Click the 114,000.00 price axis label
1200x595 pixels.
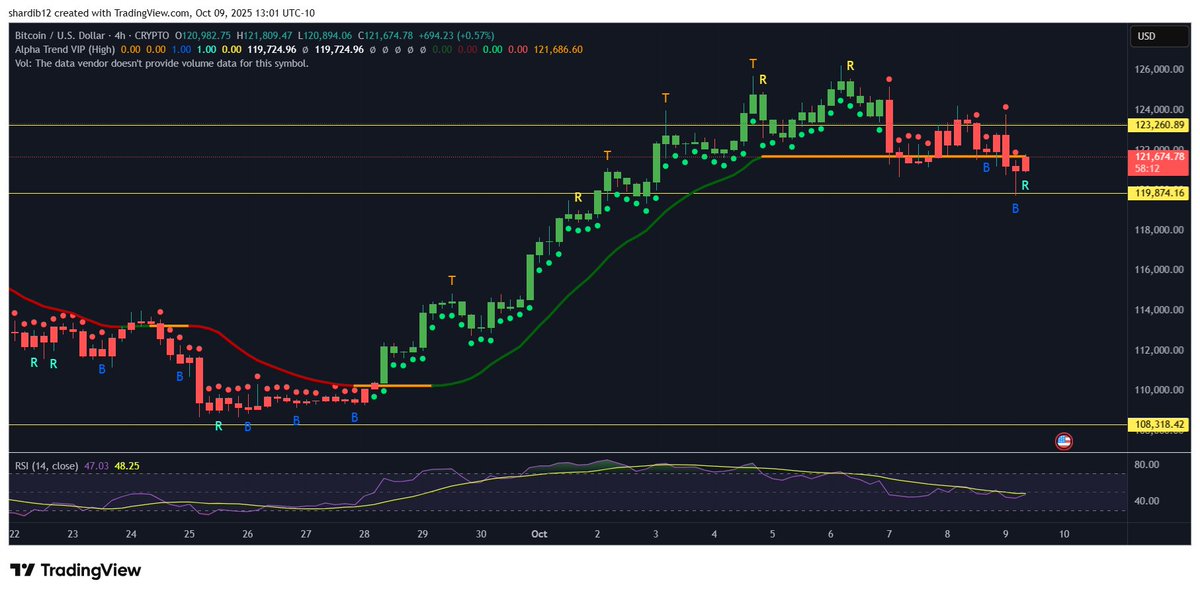(1159, 310)
